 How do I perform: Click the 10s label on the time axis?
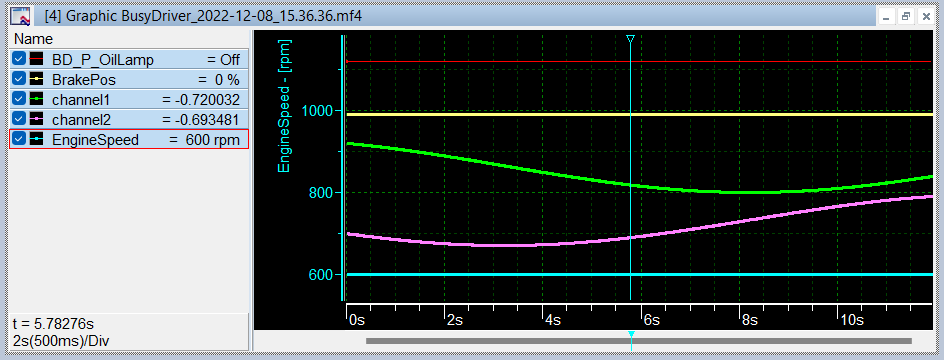tap(852, 320)
